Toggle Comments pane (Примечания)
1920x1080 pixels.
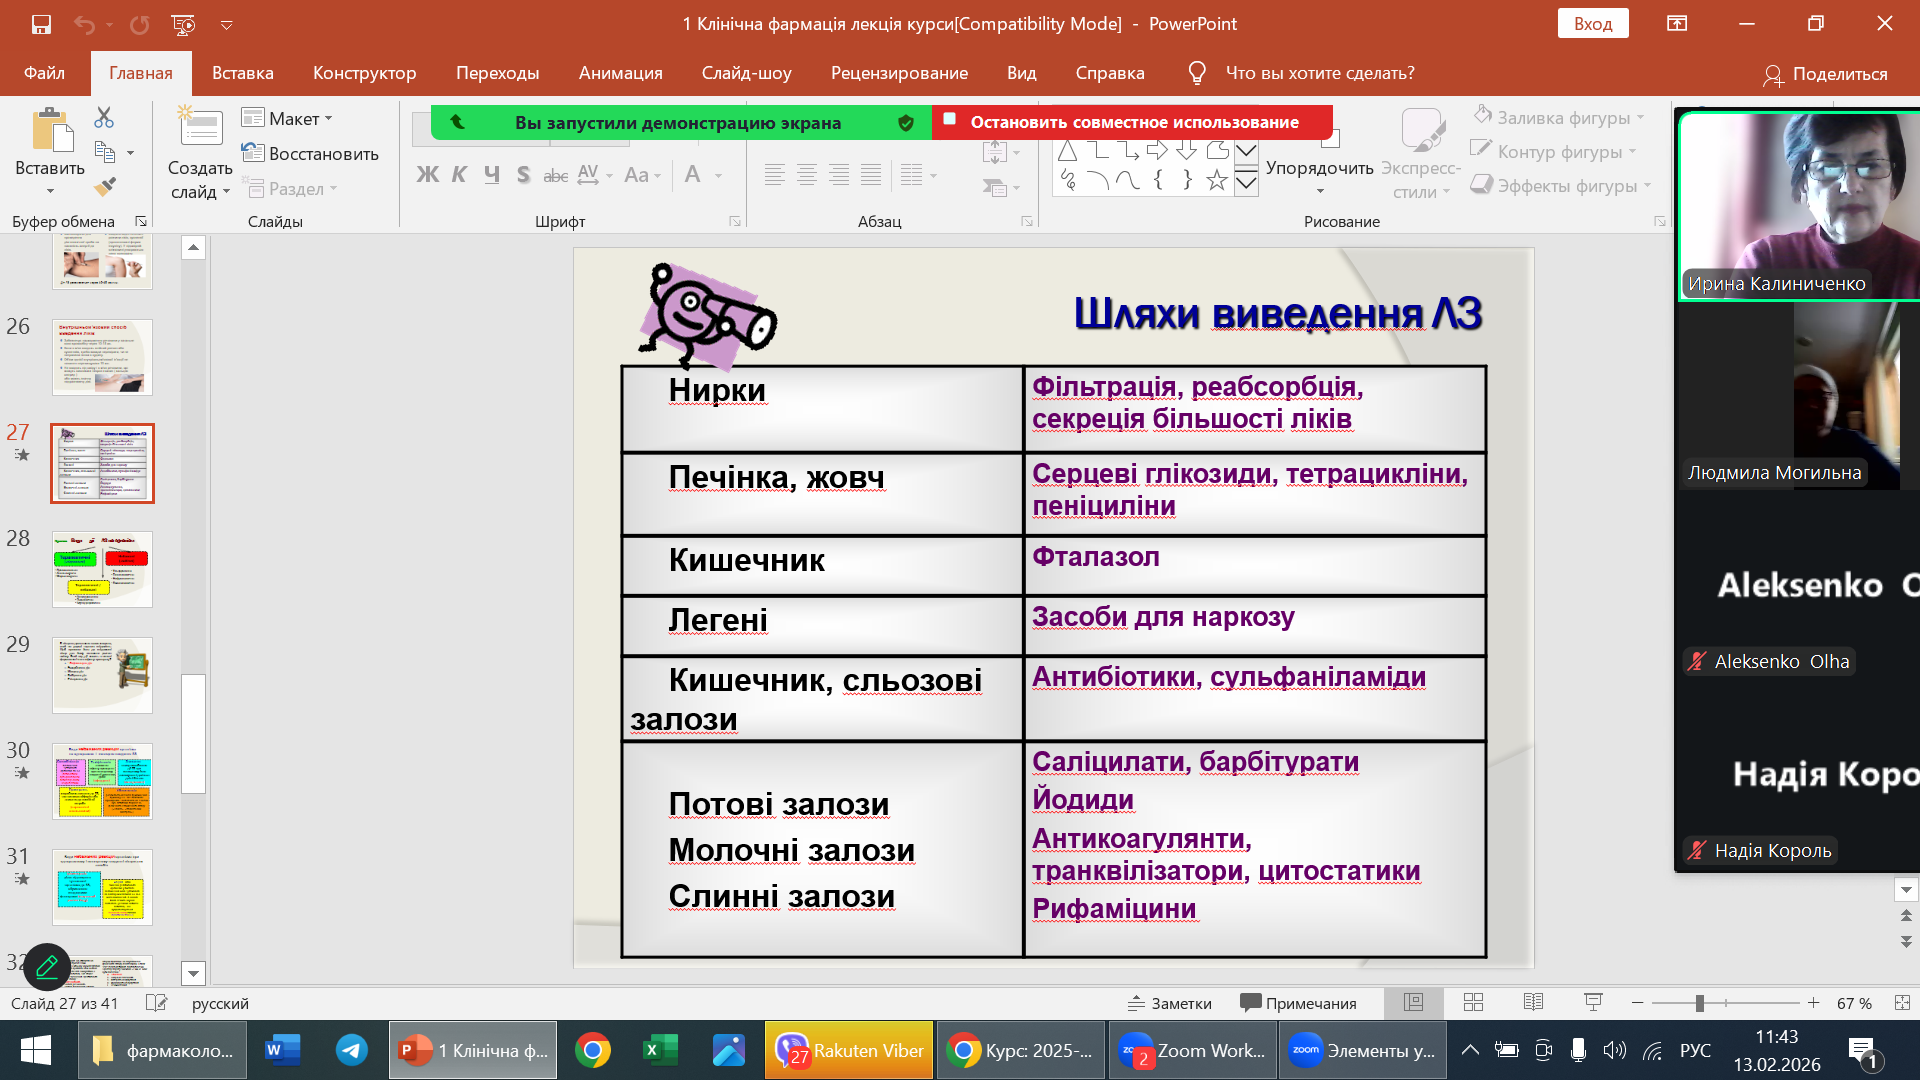[1298, 1003]
